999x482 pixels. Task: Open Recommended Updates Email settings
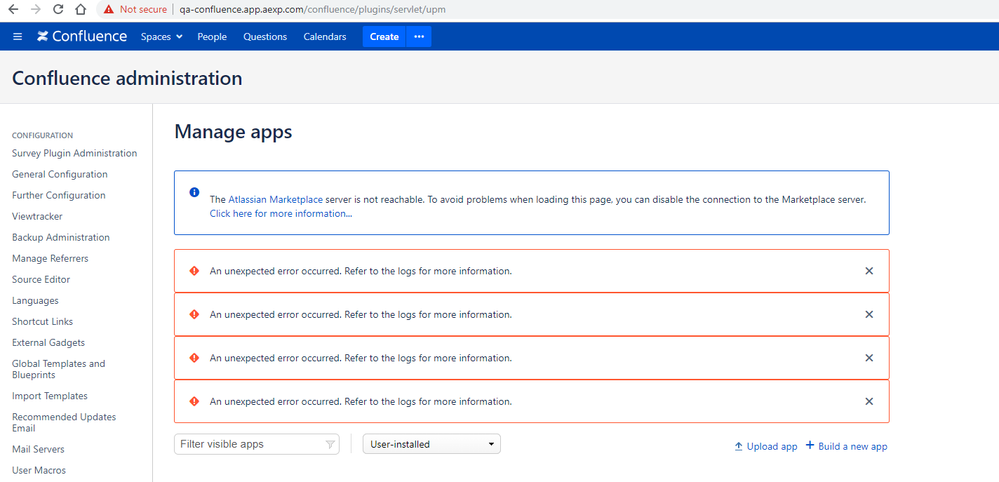[x=64, y=423]
